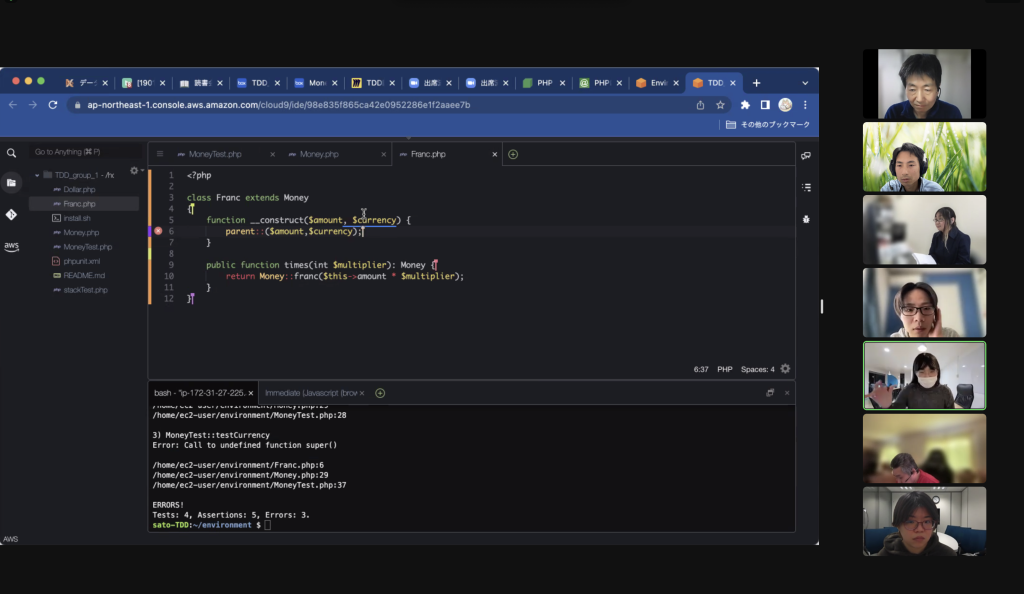Add a new terminal tab with plus icon
This screenshot has height=594, width=1024.
380,393
